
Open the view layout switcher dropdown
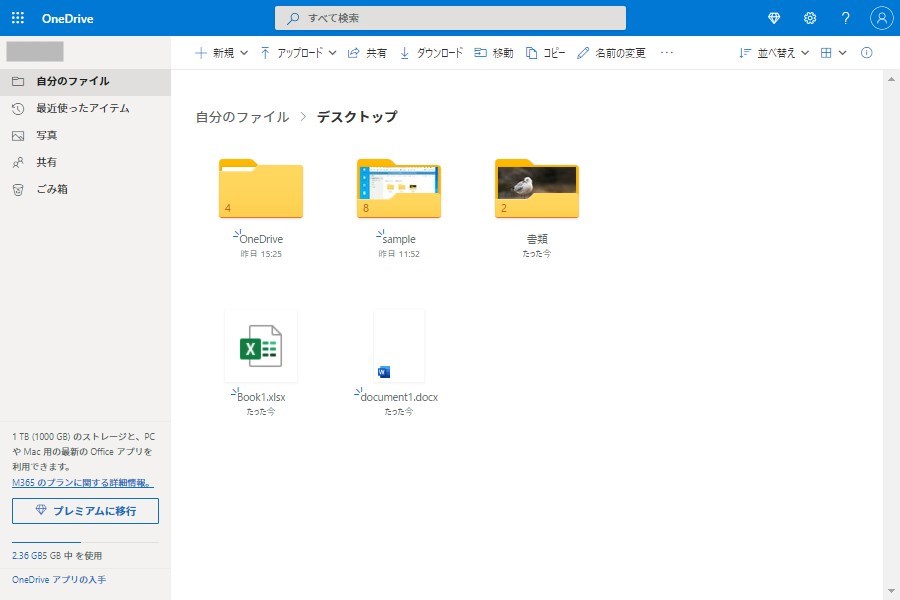(833, 53)
